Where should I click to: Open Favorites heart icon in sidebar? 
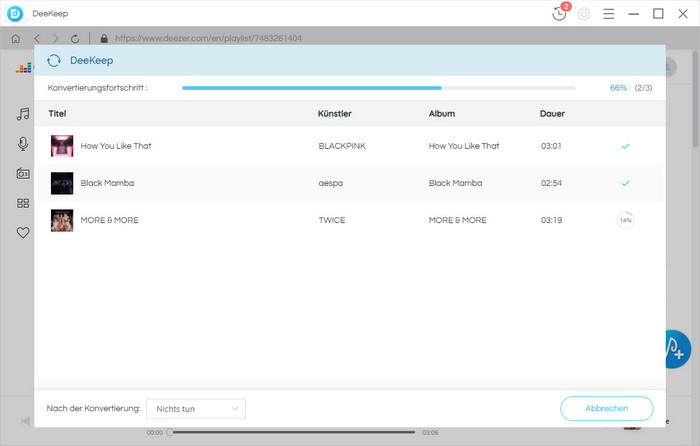click(x=23, y=232)
